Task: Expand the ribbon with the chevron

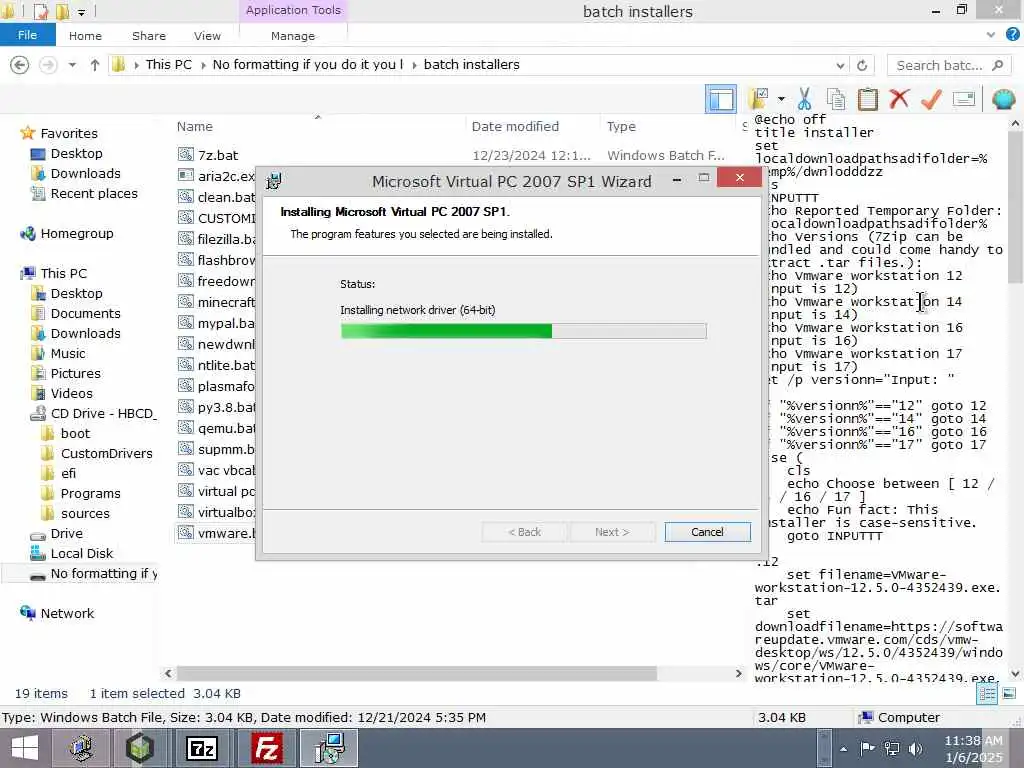Action: pyautogui.click(x=990, y=35)
